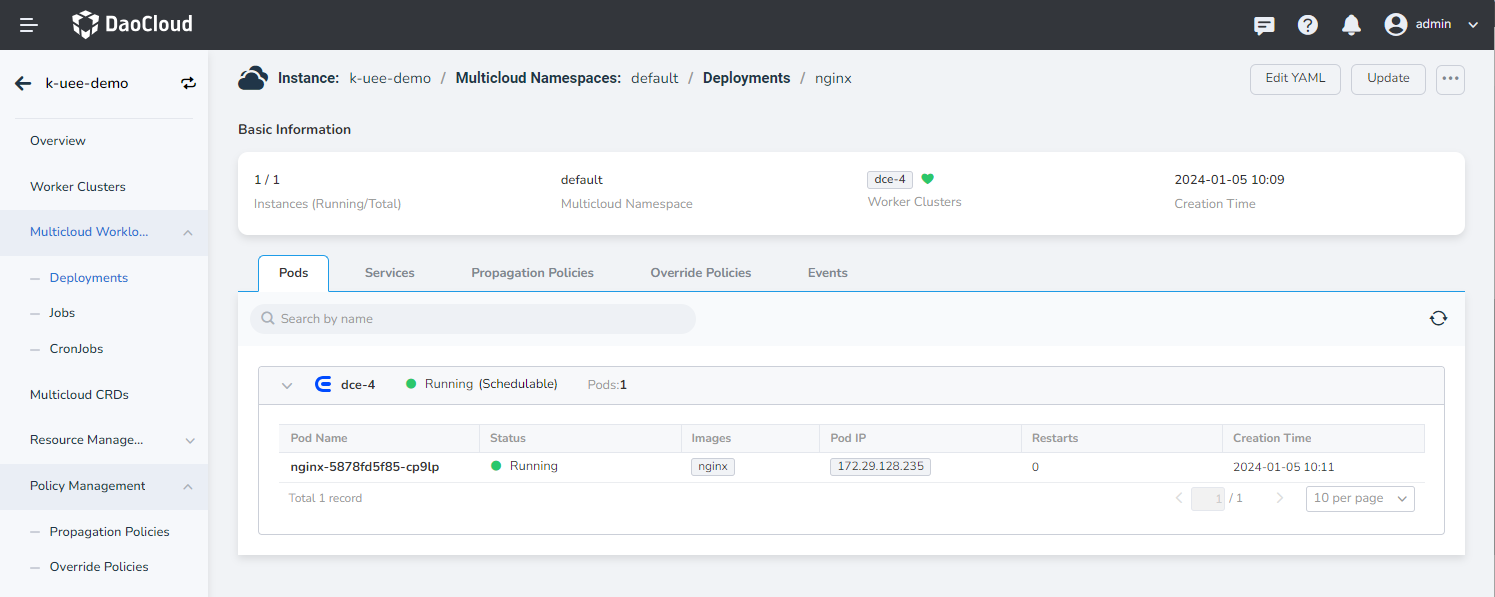Click the Update button

(1388, 79)
